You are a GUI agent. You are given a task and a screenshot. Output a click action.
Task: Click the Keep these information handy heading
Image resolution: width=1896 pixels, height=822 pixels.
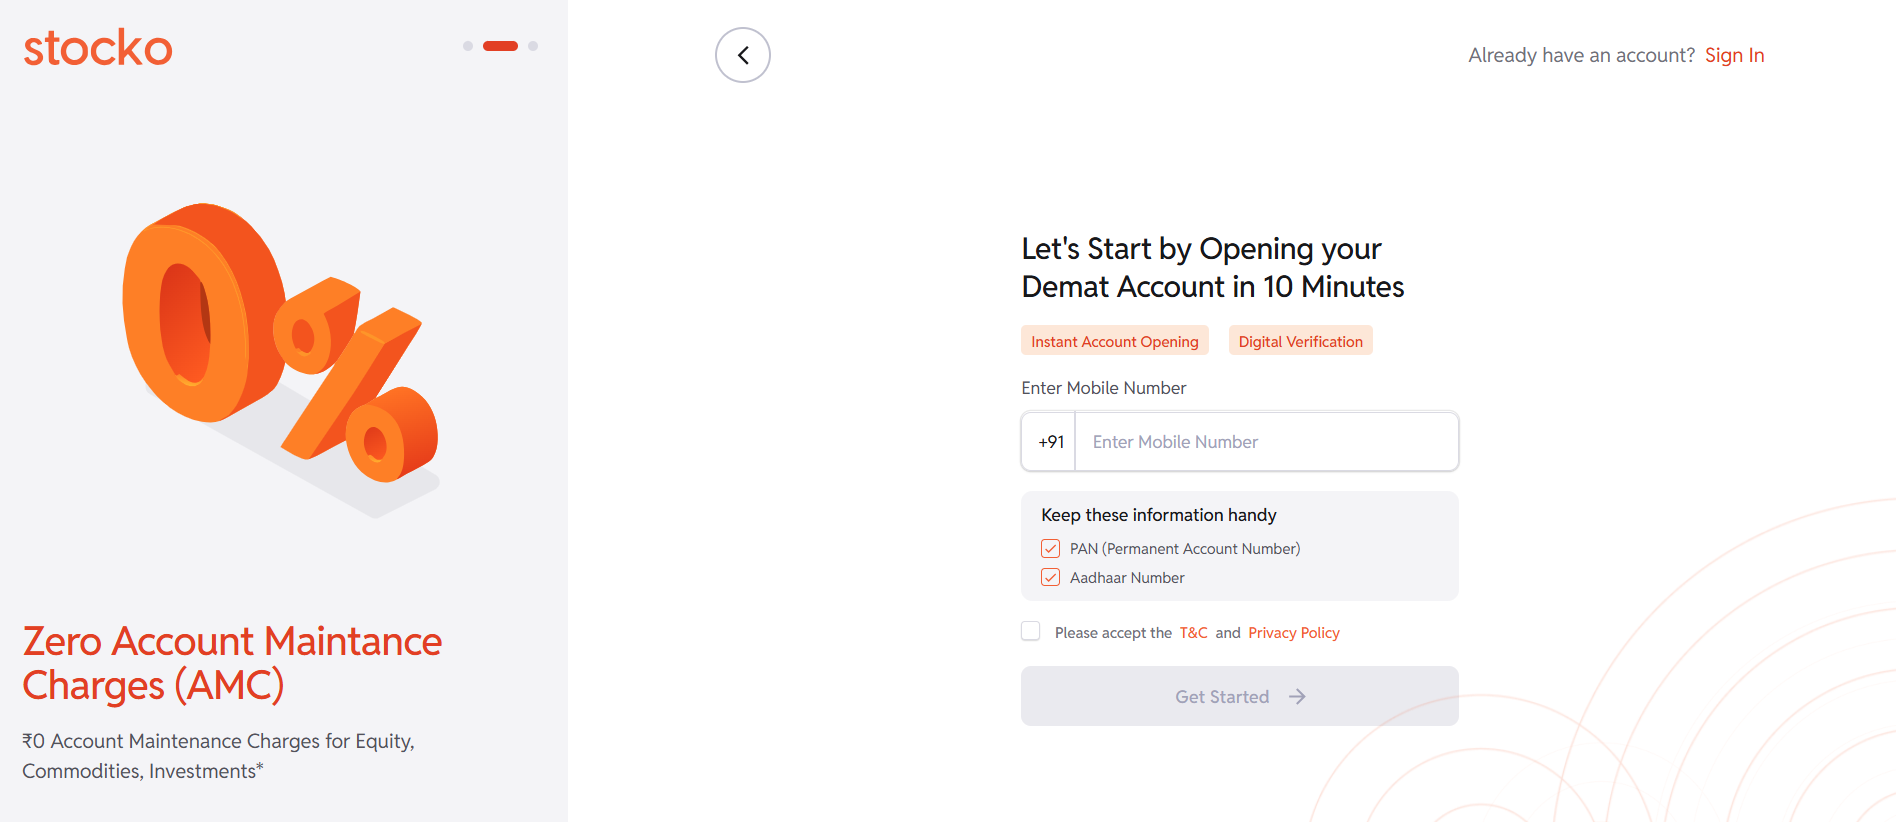click(1158, 515)
